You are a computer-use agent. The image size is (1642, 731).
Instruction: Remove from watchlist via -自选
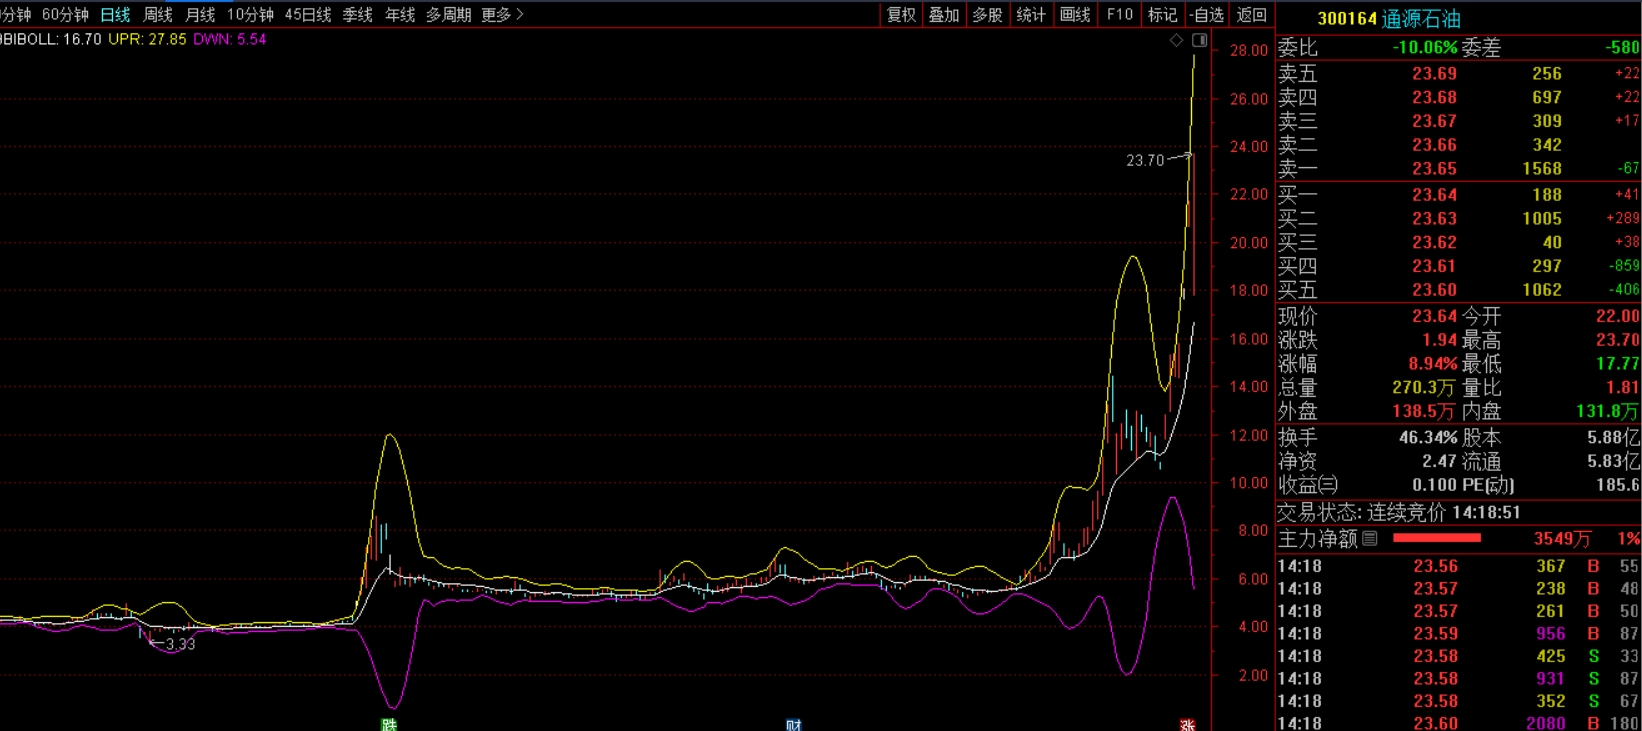pos(1207,14)
